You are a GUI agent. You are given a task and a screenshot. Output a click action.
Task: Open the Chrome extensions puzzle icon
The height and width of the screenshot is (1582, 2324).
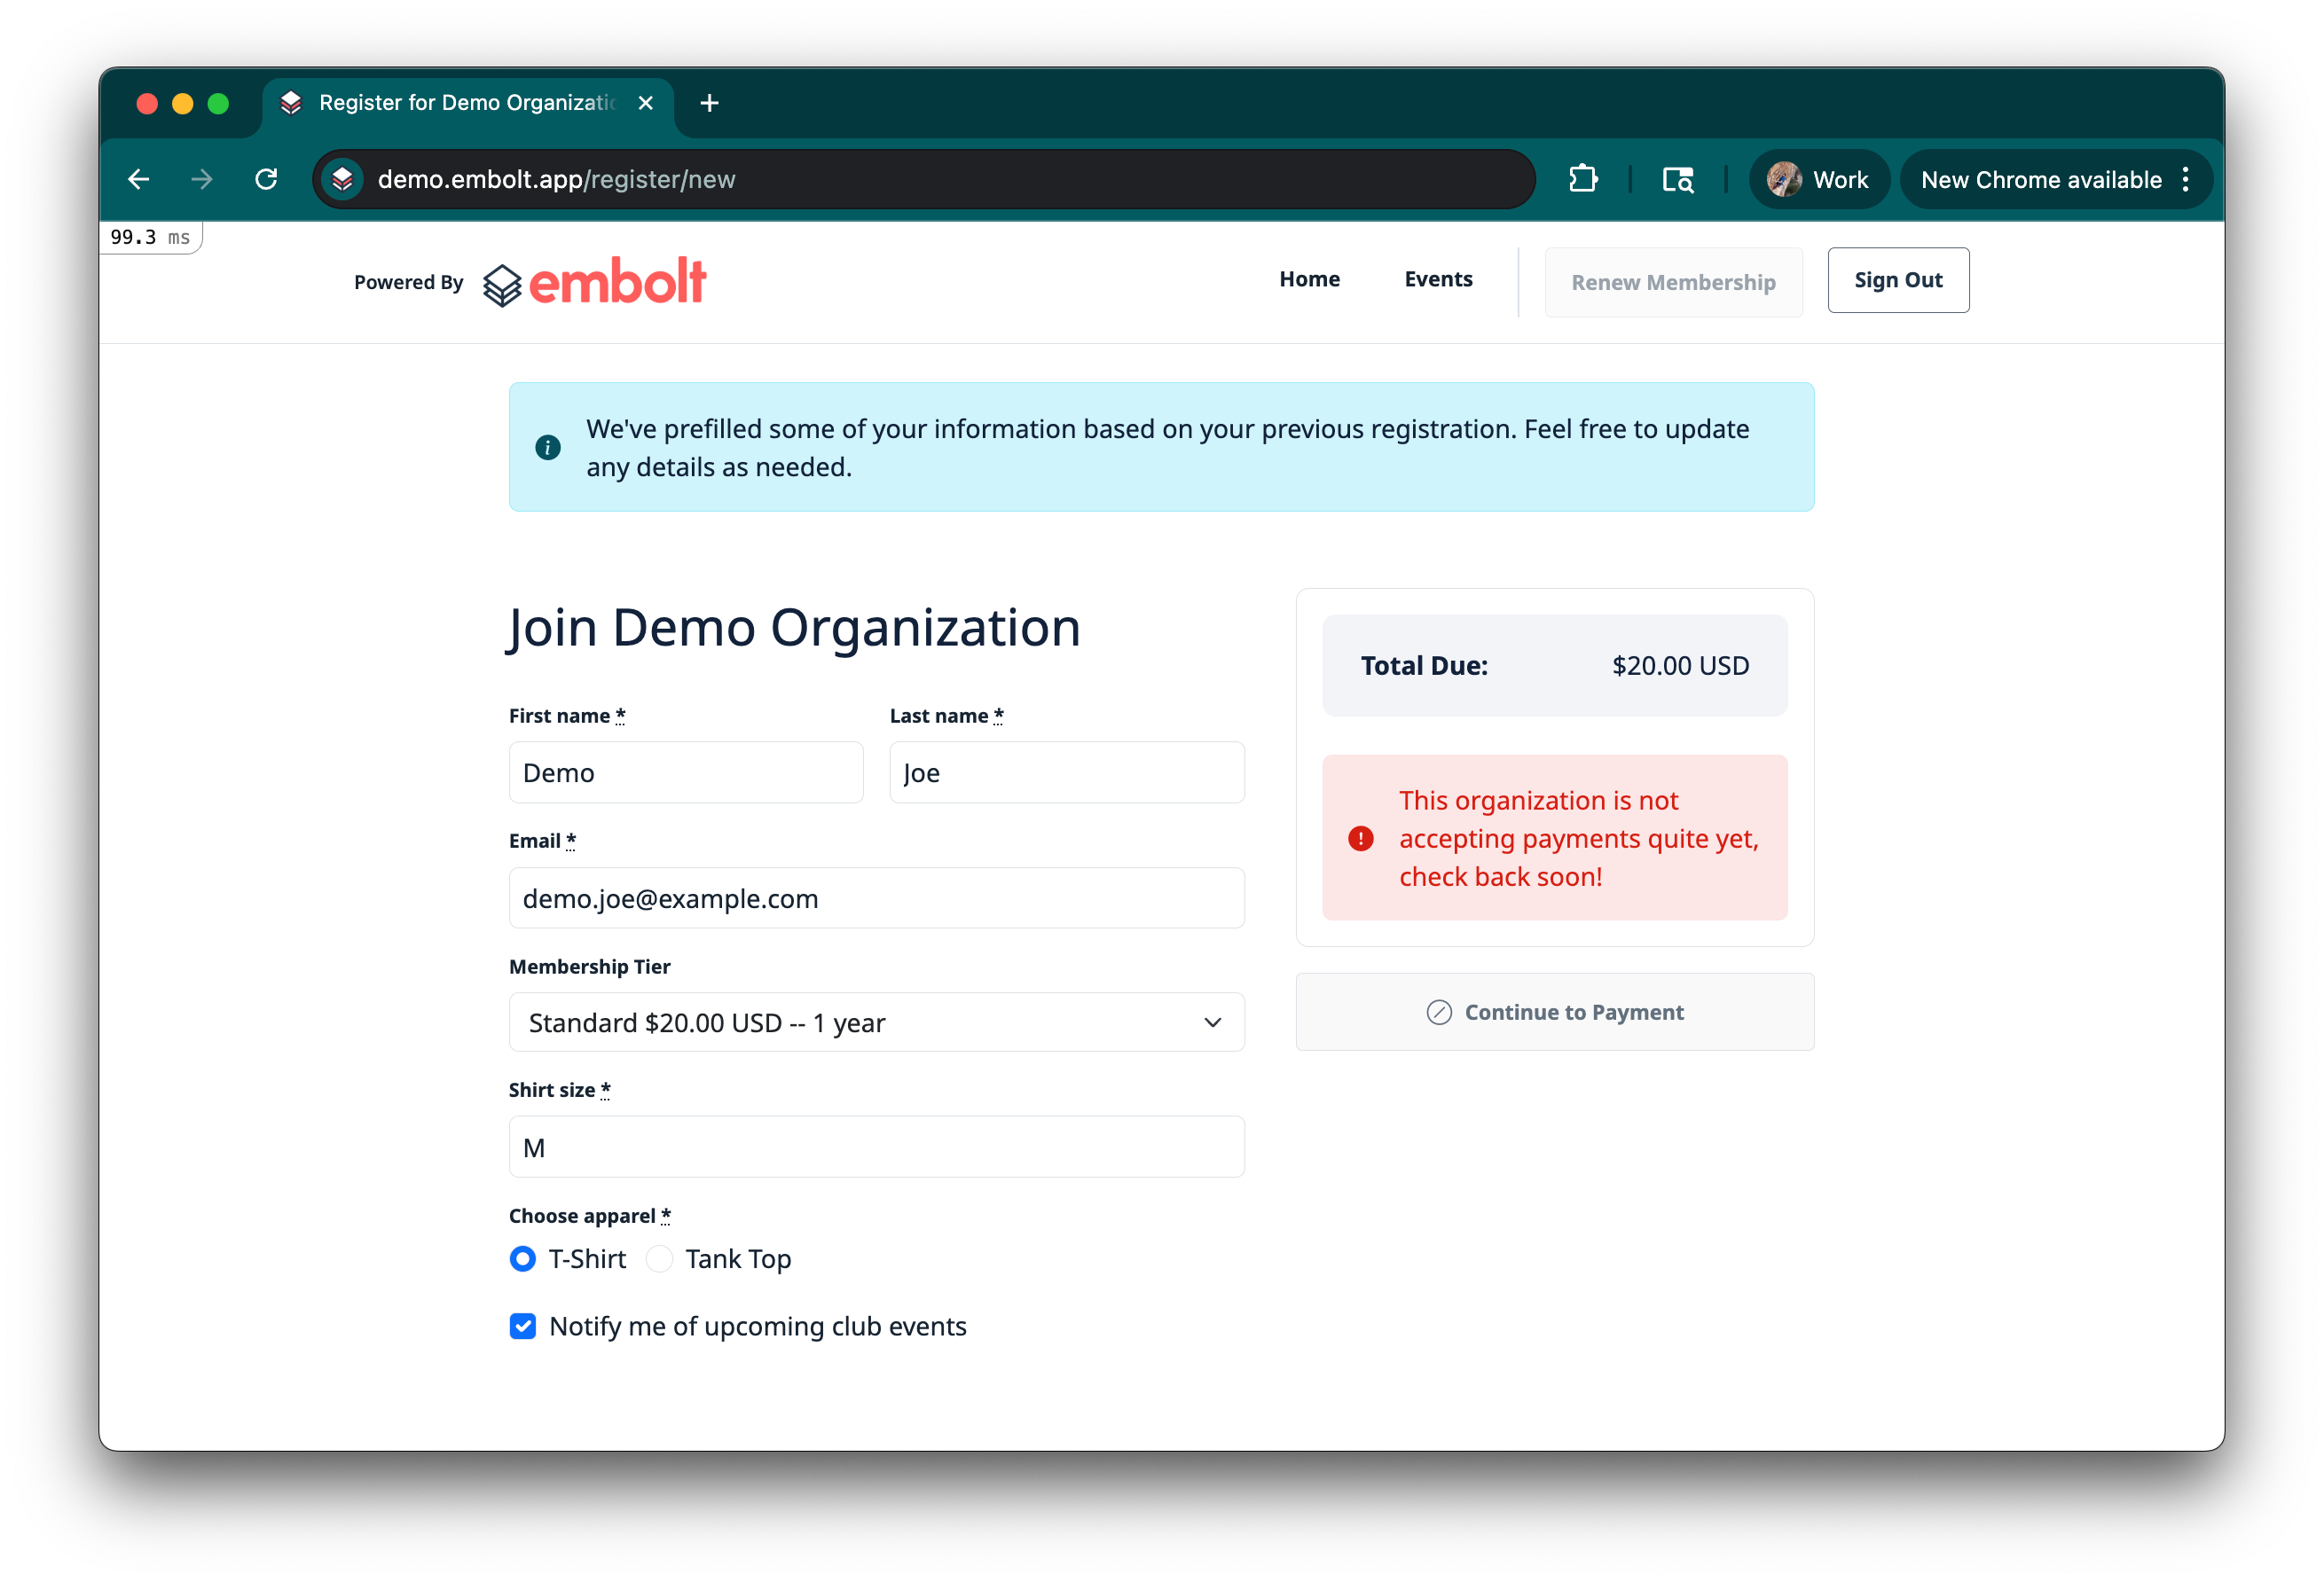pos(1583,179)
